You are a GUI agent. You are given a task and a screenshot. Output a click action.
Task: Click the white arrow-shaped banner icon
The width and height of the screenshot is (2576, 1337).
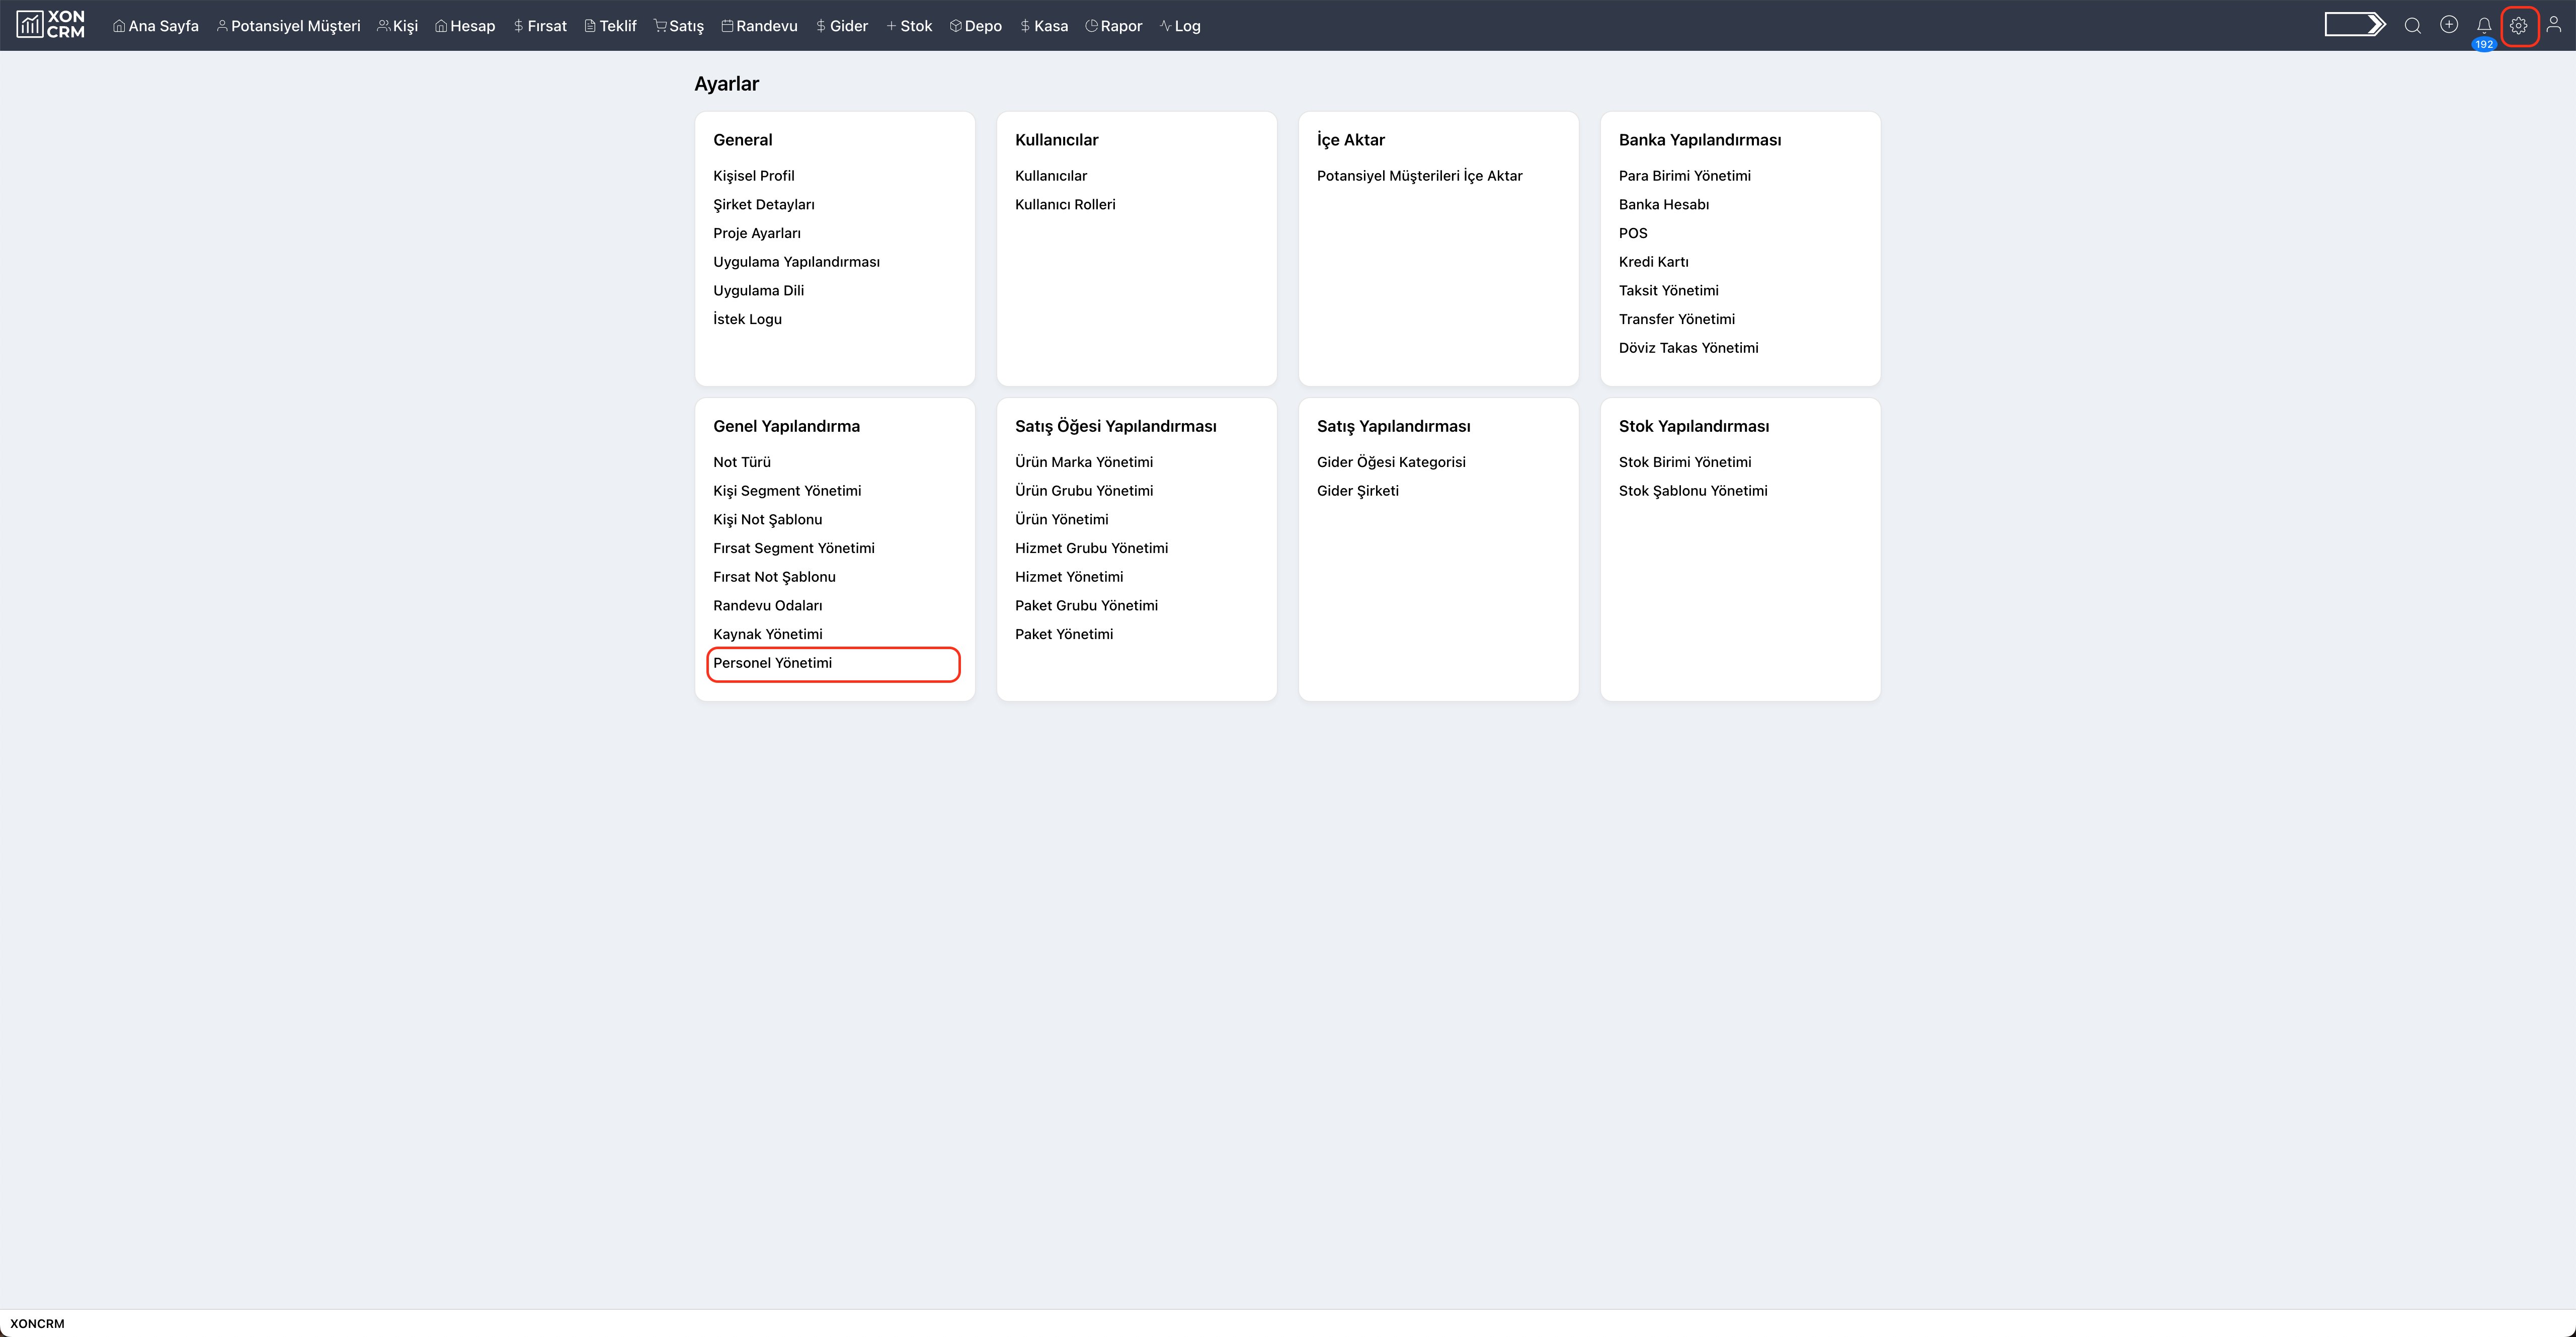tap(2354, 25)
